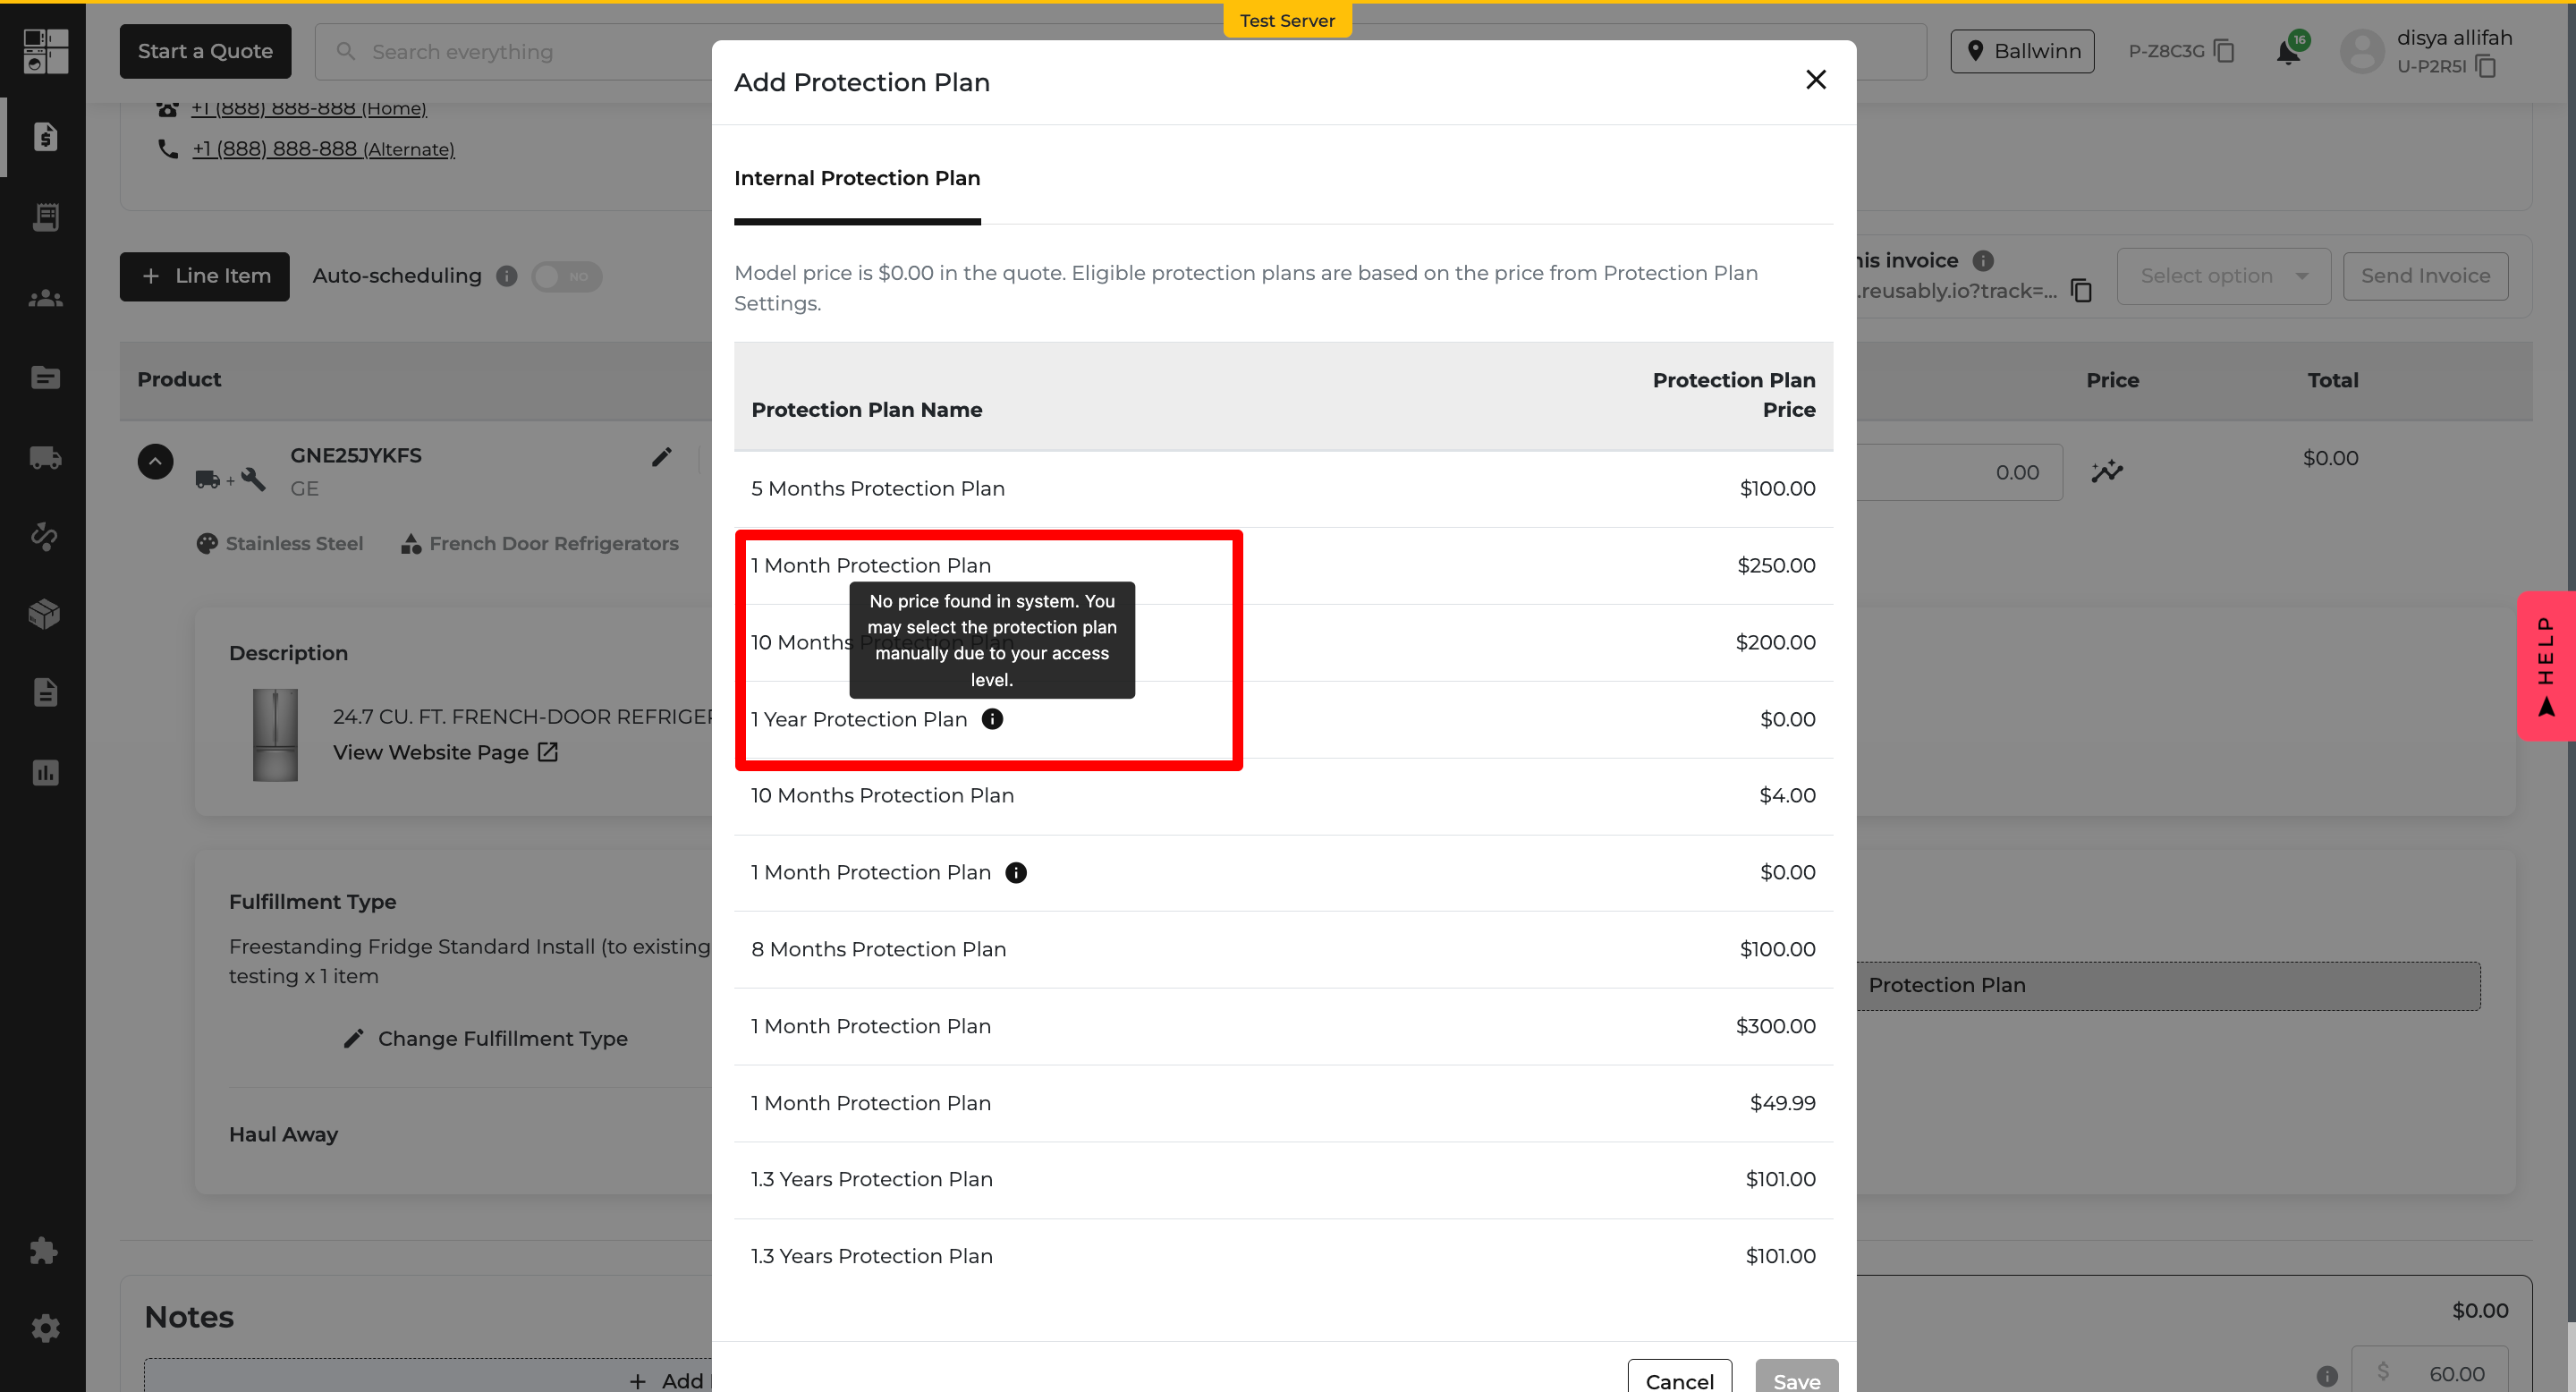Copy the U-P2R5I user code
Viewport: 2576px width, 1392px height.
2486,66
